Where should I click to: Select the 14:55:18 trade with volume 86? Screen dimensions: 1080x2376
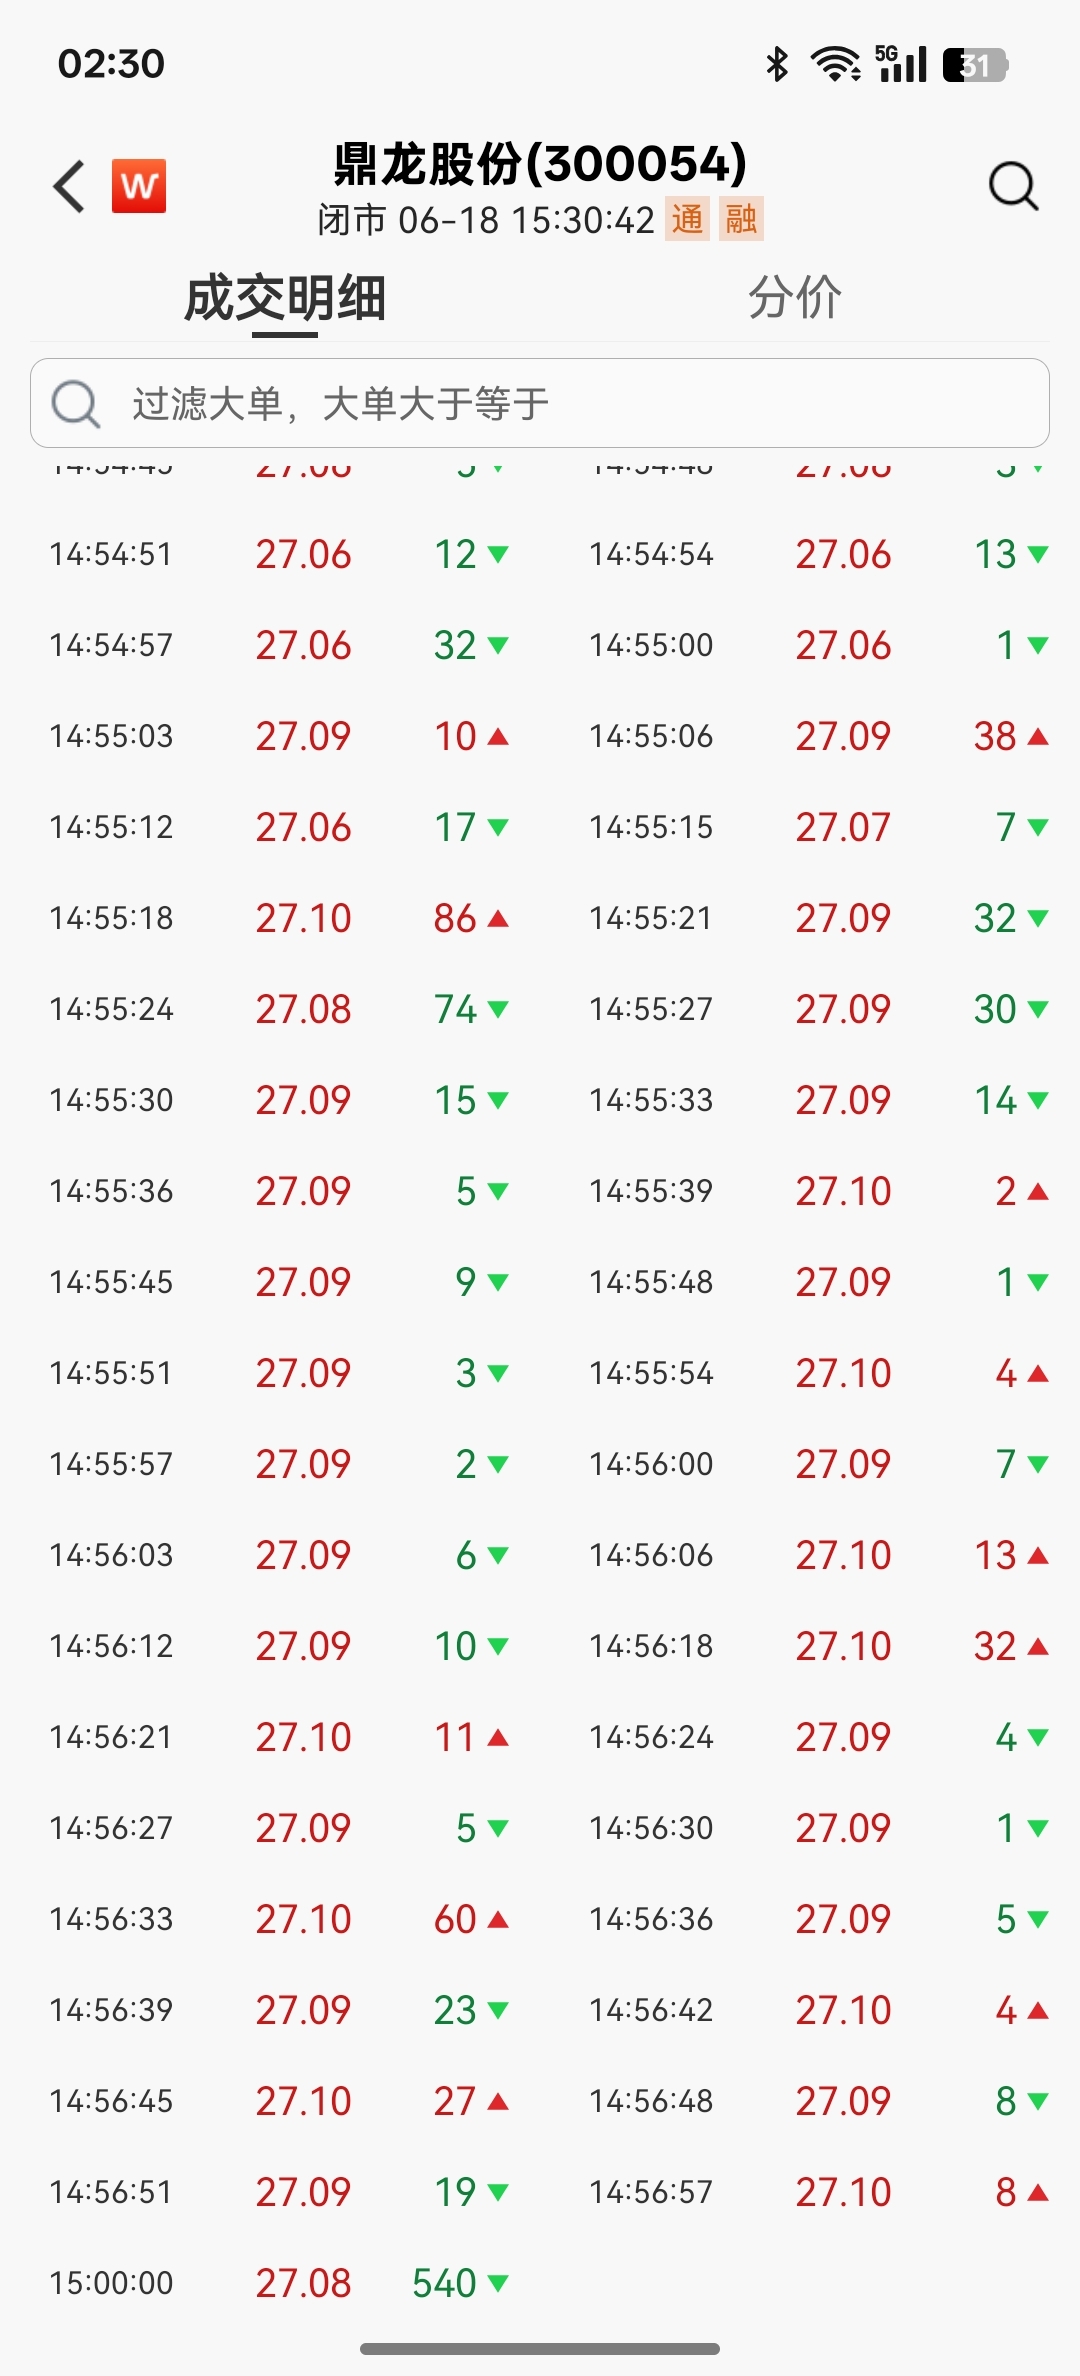tap(280, 918)
